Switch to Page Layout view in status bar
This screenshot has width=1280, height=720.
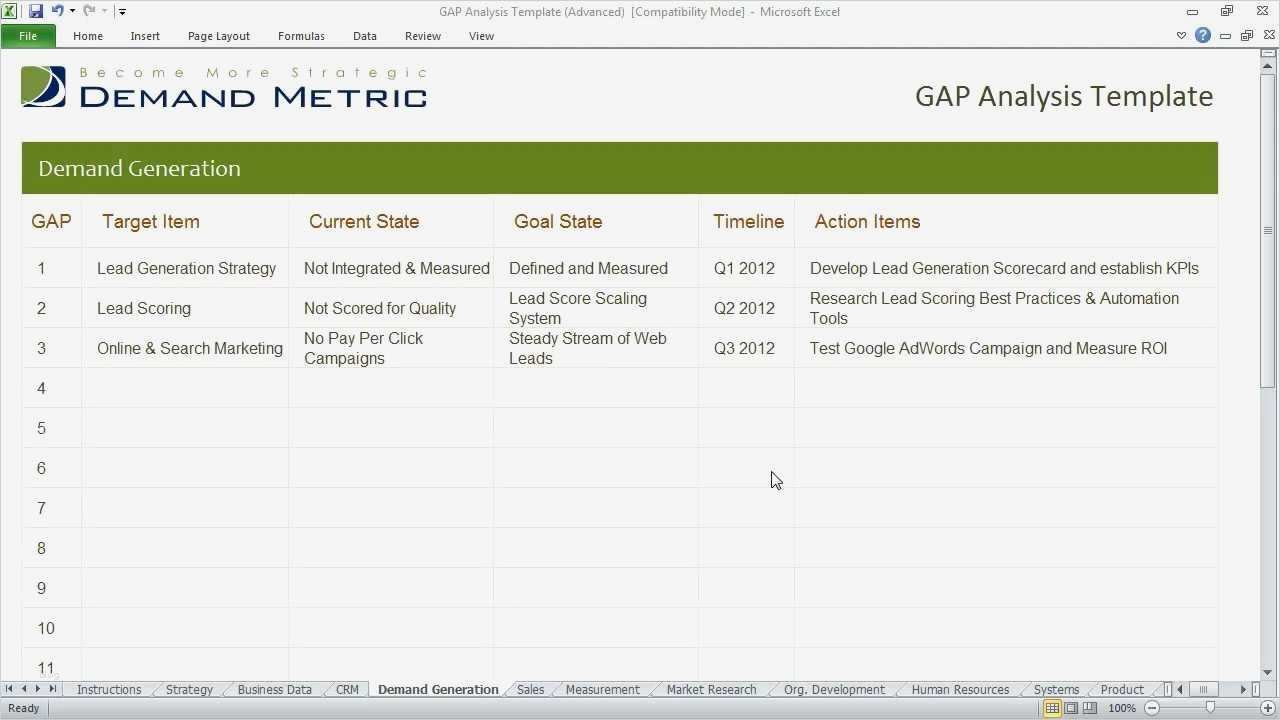point(1071,708)
